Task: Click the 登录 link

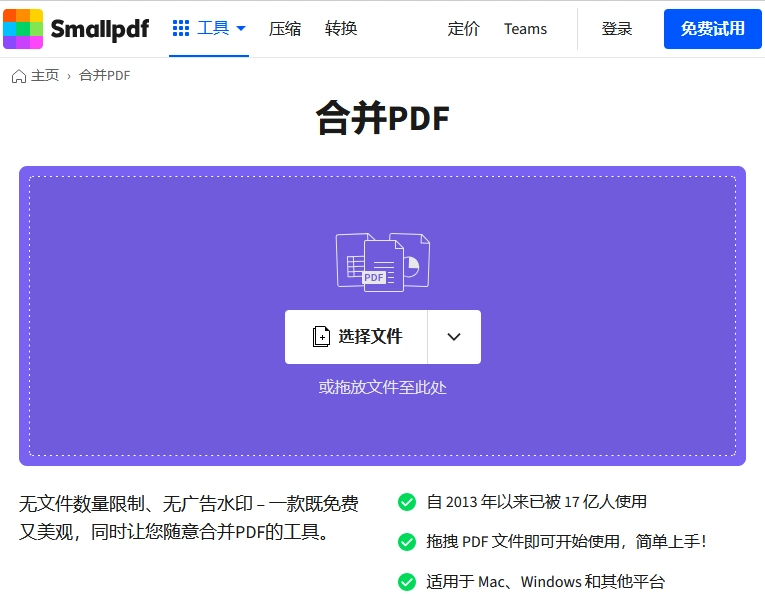Action: pyautogui.click(x=617, y=29)
